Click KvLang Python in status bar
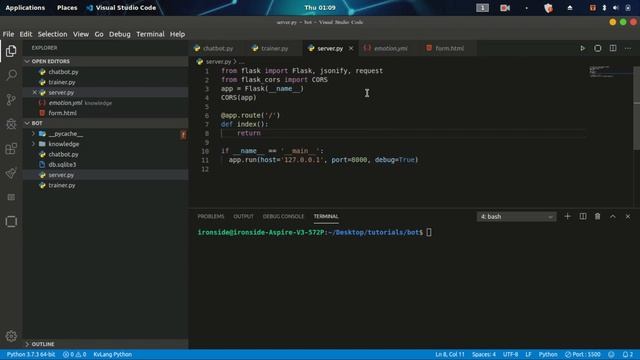The width and height of the screenshot is (640, 360). (x=113, y=354)
